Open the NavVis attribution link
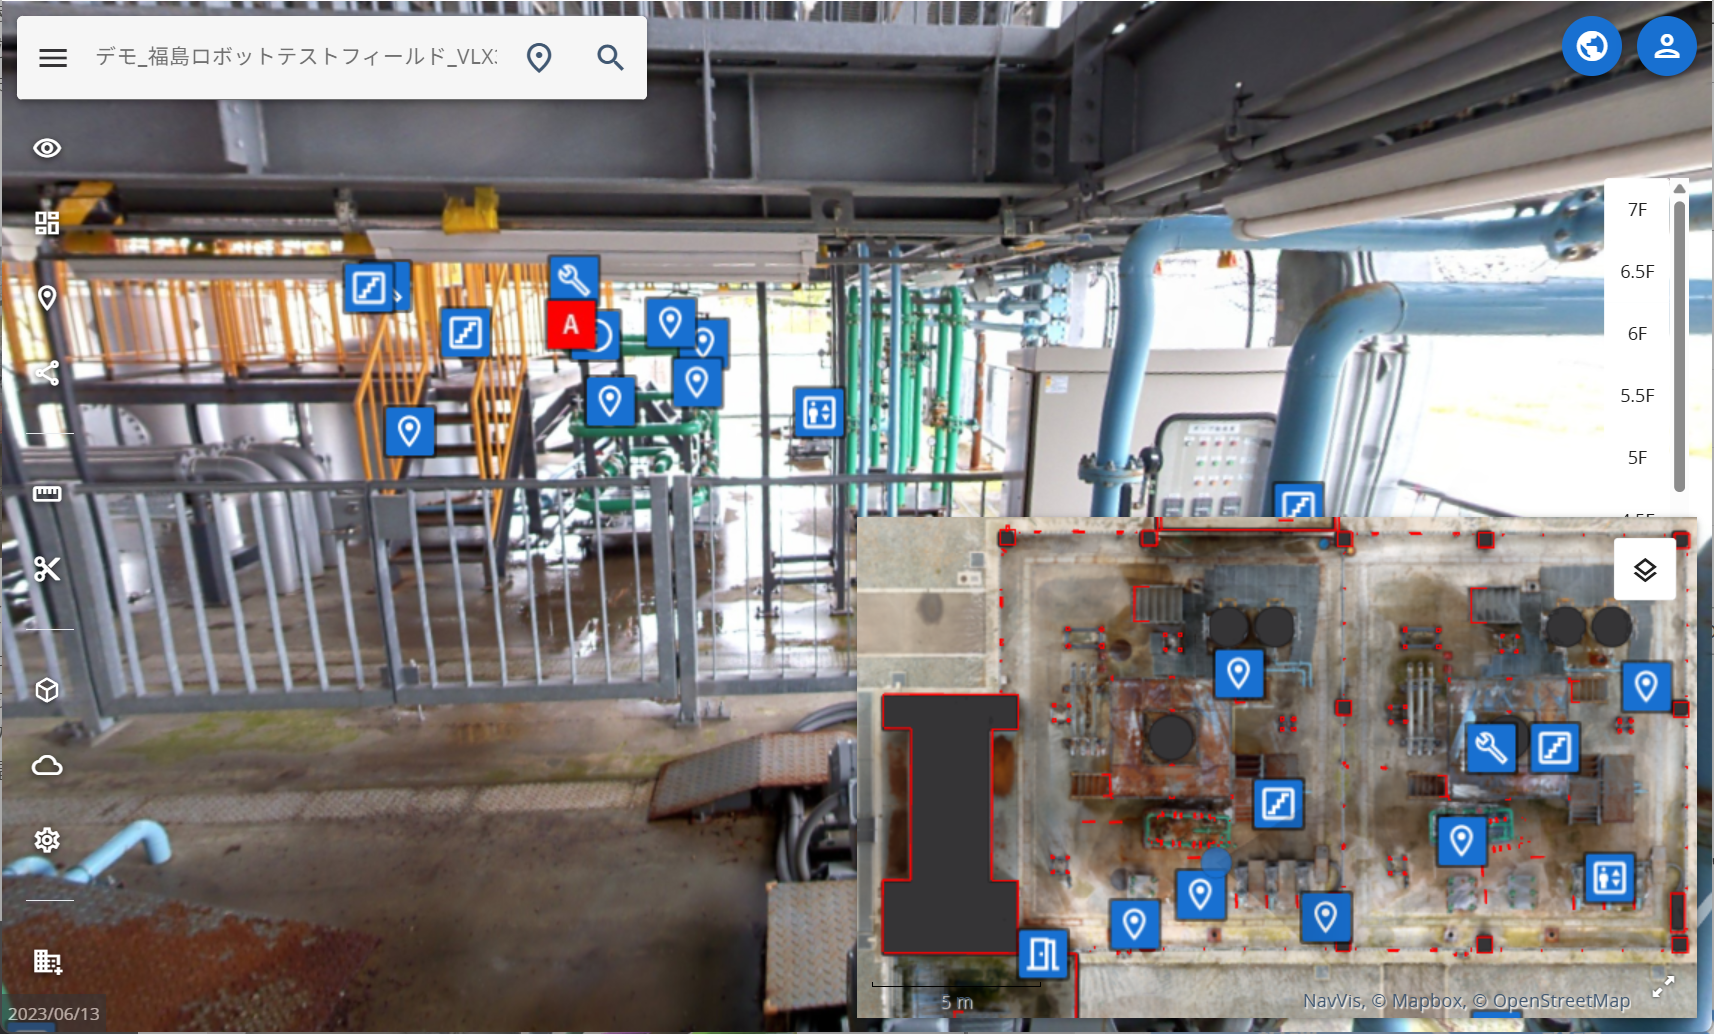This screenshot has height=1034, width=1714. pos(1332,1001)
